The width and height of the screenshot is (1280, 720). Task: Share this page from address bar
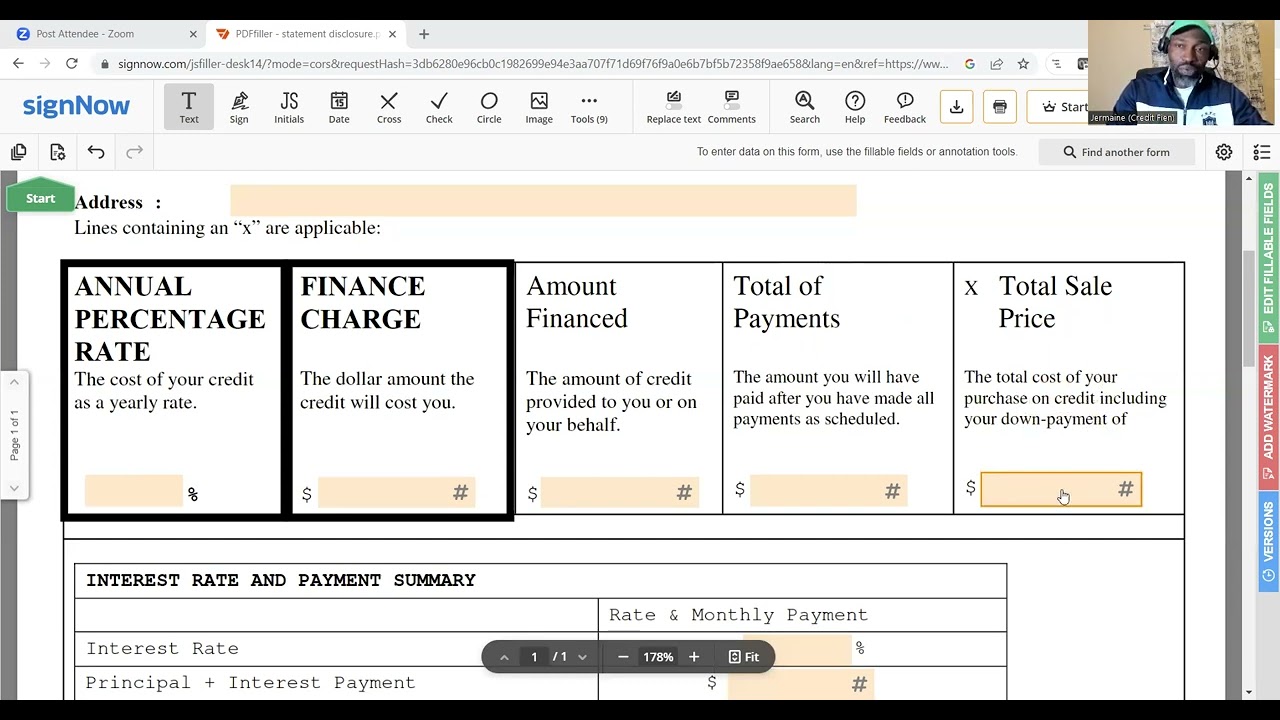click(x=996, y=64)
